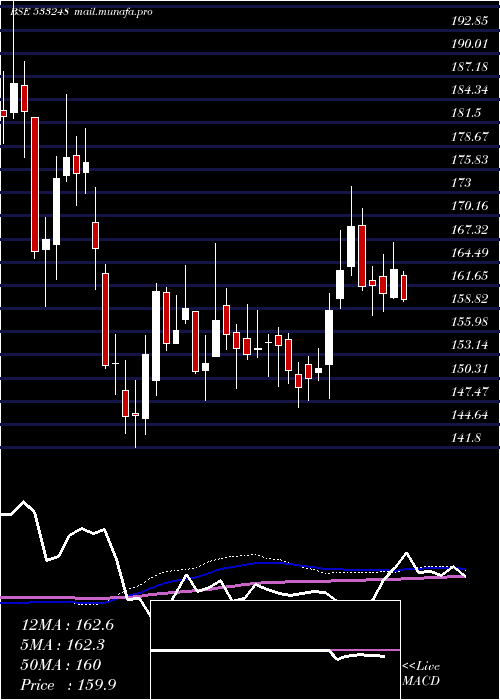Select the 192.85 price axis label

point(469,21)
